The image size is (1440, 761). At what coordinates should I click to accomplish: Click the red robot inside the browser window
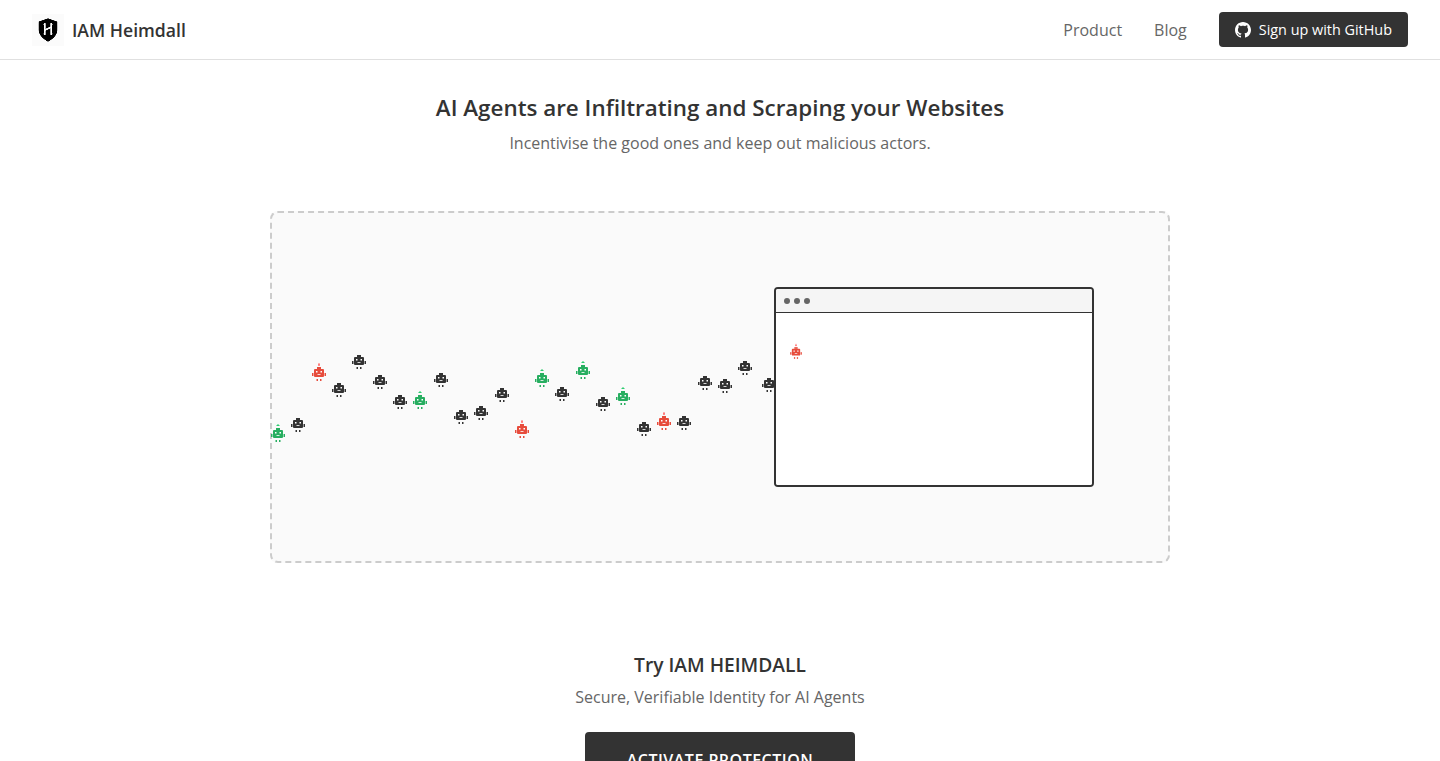796,352
